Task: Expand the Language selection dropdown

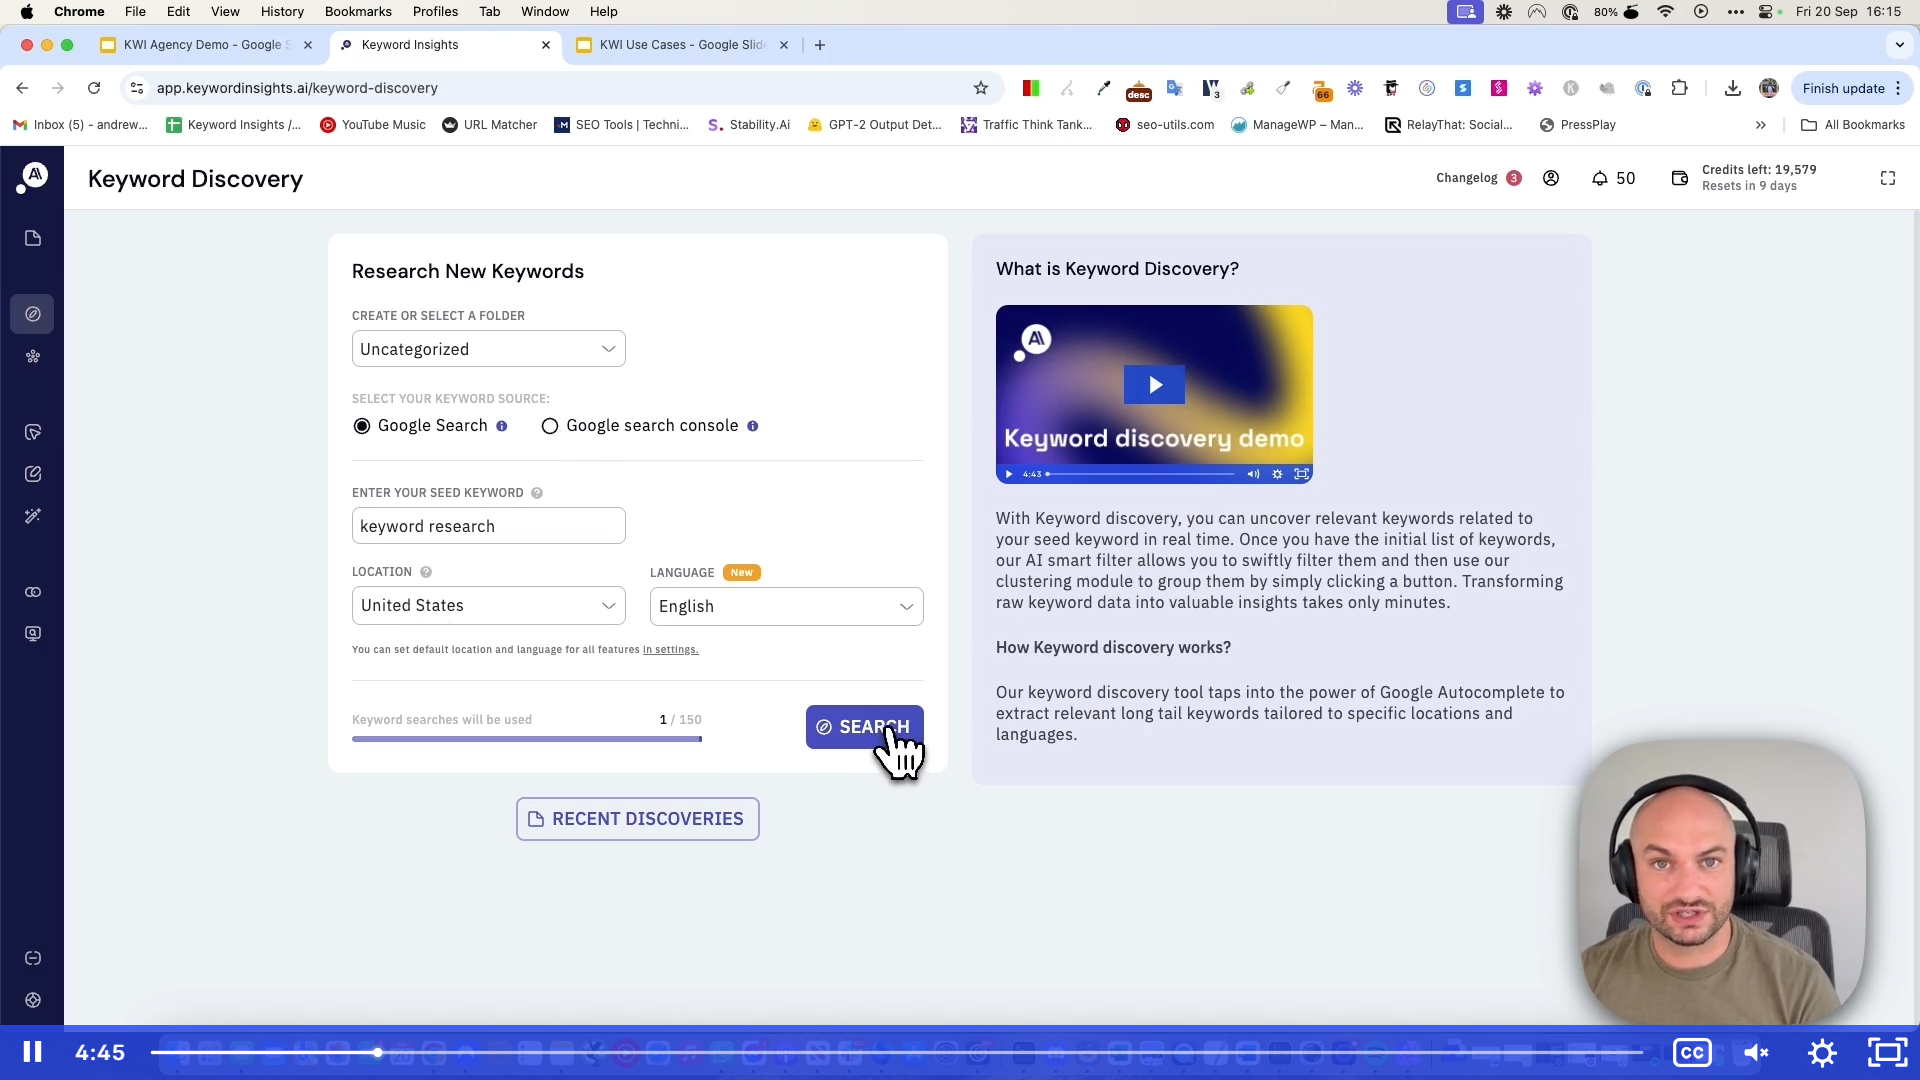Action: (785, 605)
